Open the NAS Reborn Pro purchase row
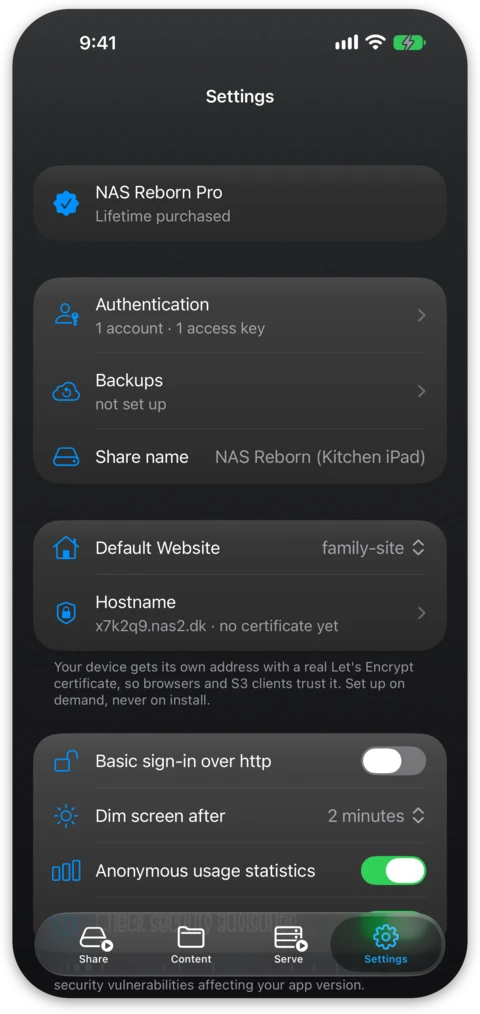Viewport: 480px width, 1014px height. tap(240, 203)
